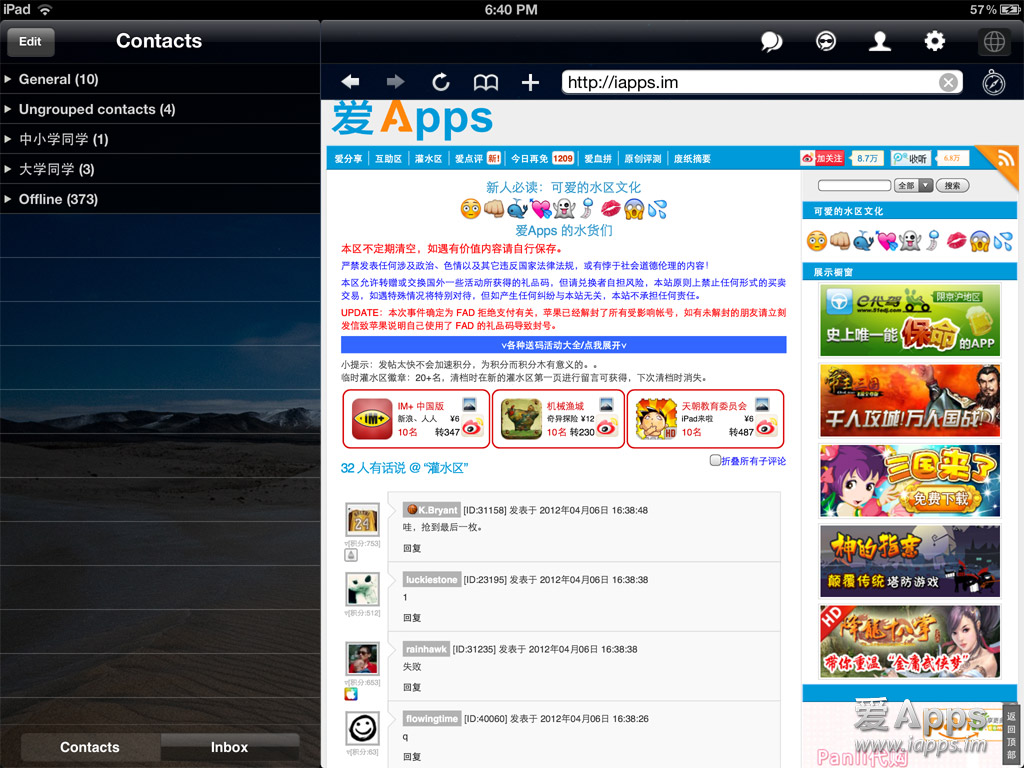Open the 三国来了 免费下载 banner
The height and width of the screenshot is (768, 1024).
(910, 481)
